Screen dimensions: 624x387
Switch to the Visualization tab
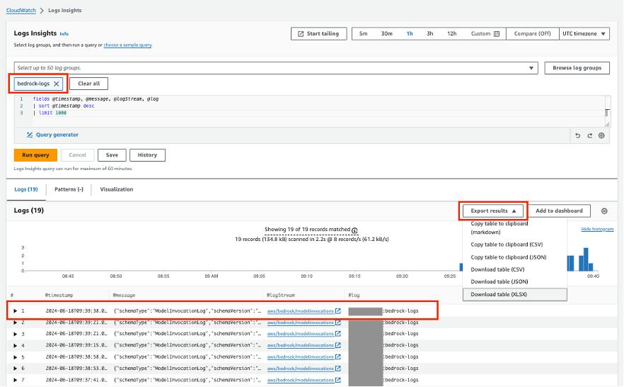point(117,190)
